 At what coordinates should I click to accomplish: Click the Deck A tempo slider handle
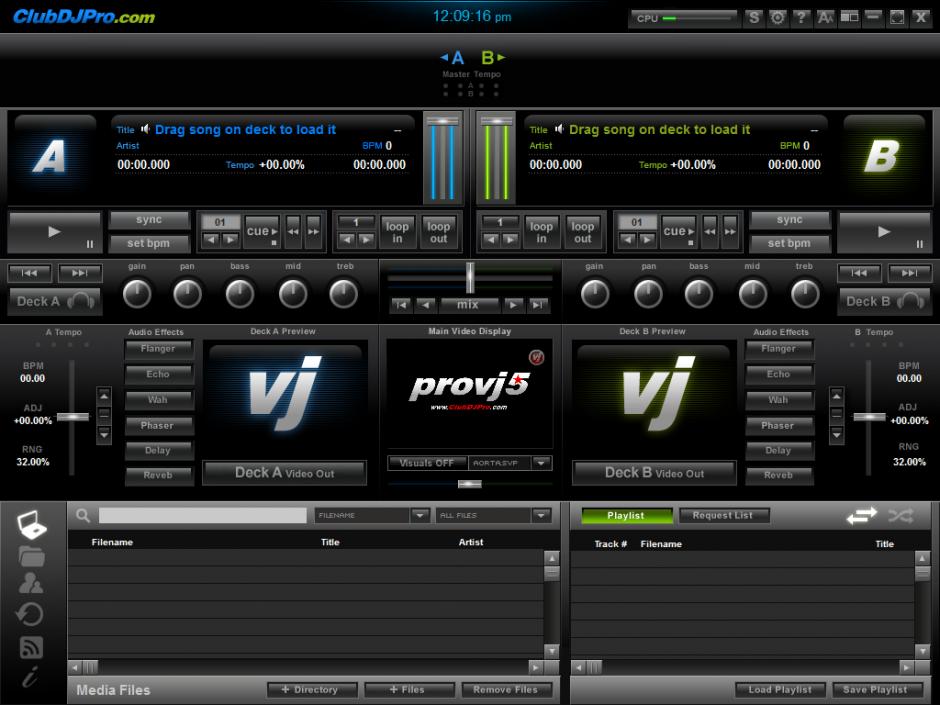72,416
